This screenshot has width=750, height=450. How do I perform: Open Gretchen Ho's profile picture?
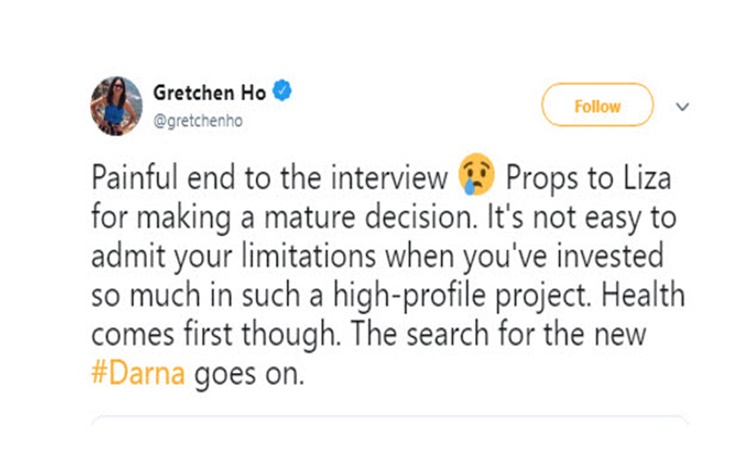click(x=117, y=106)
